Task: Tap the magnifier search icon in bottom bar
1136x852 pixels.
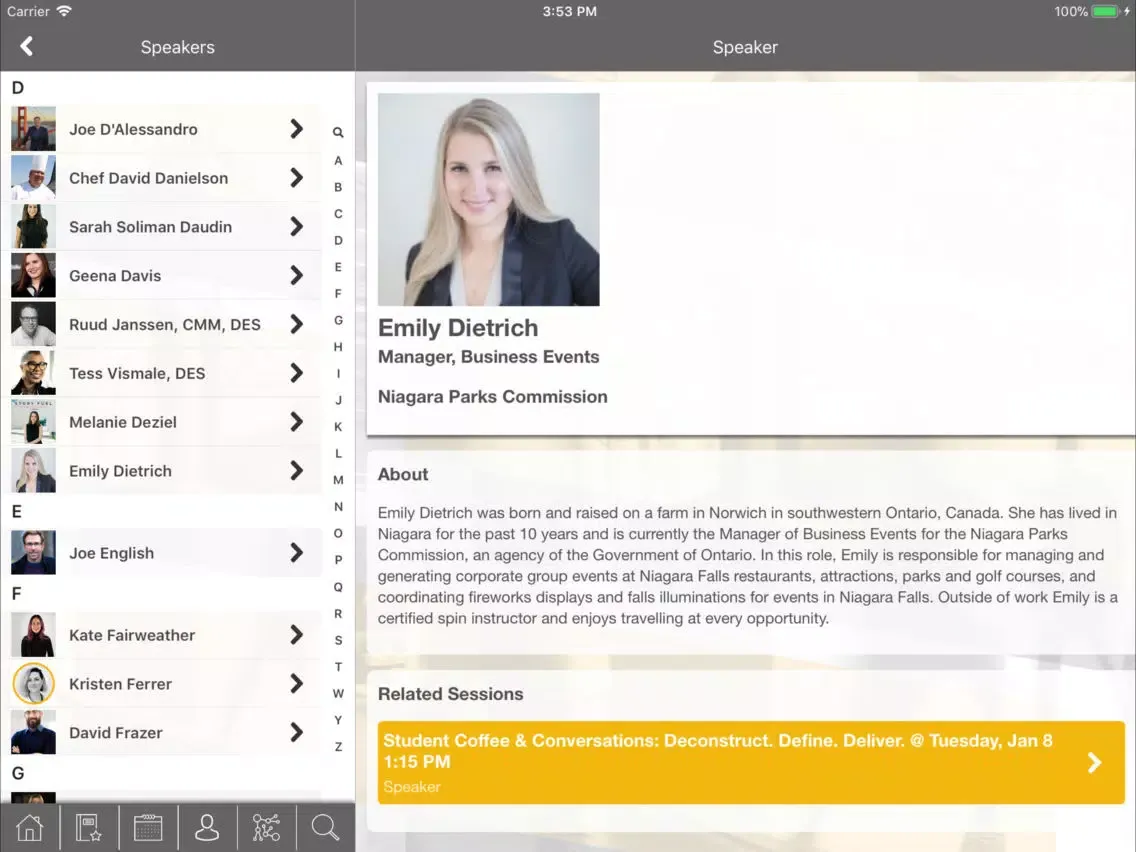Action: pyautogui.click(x=325, y=827)
